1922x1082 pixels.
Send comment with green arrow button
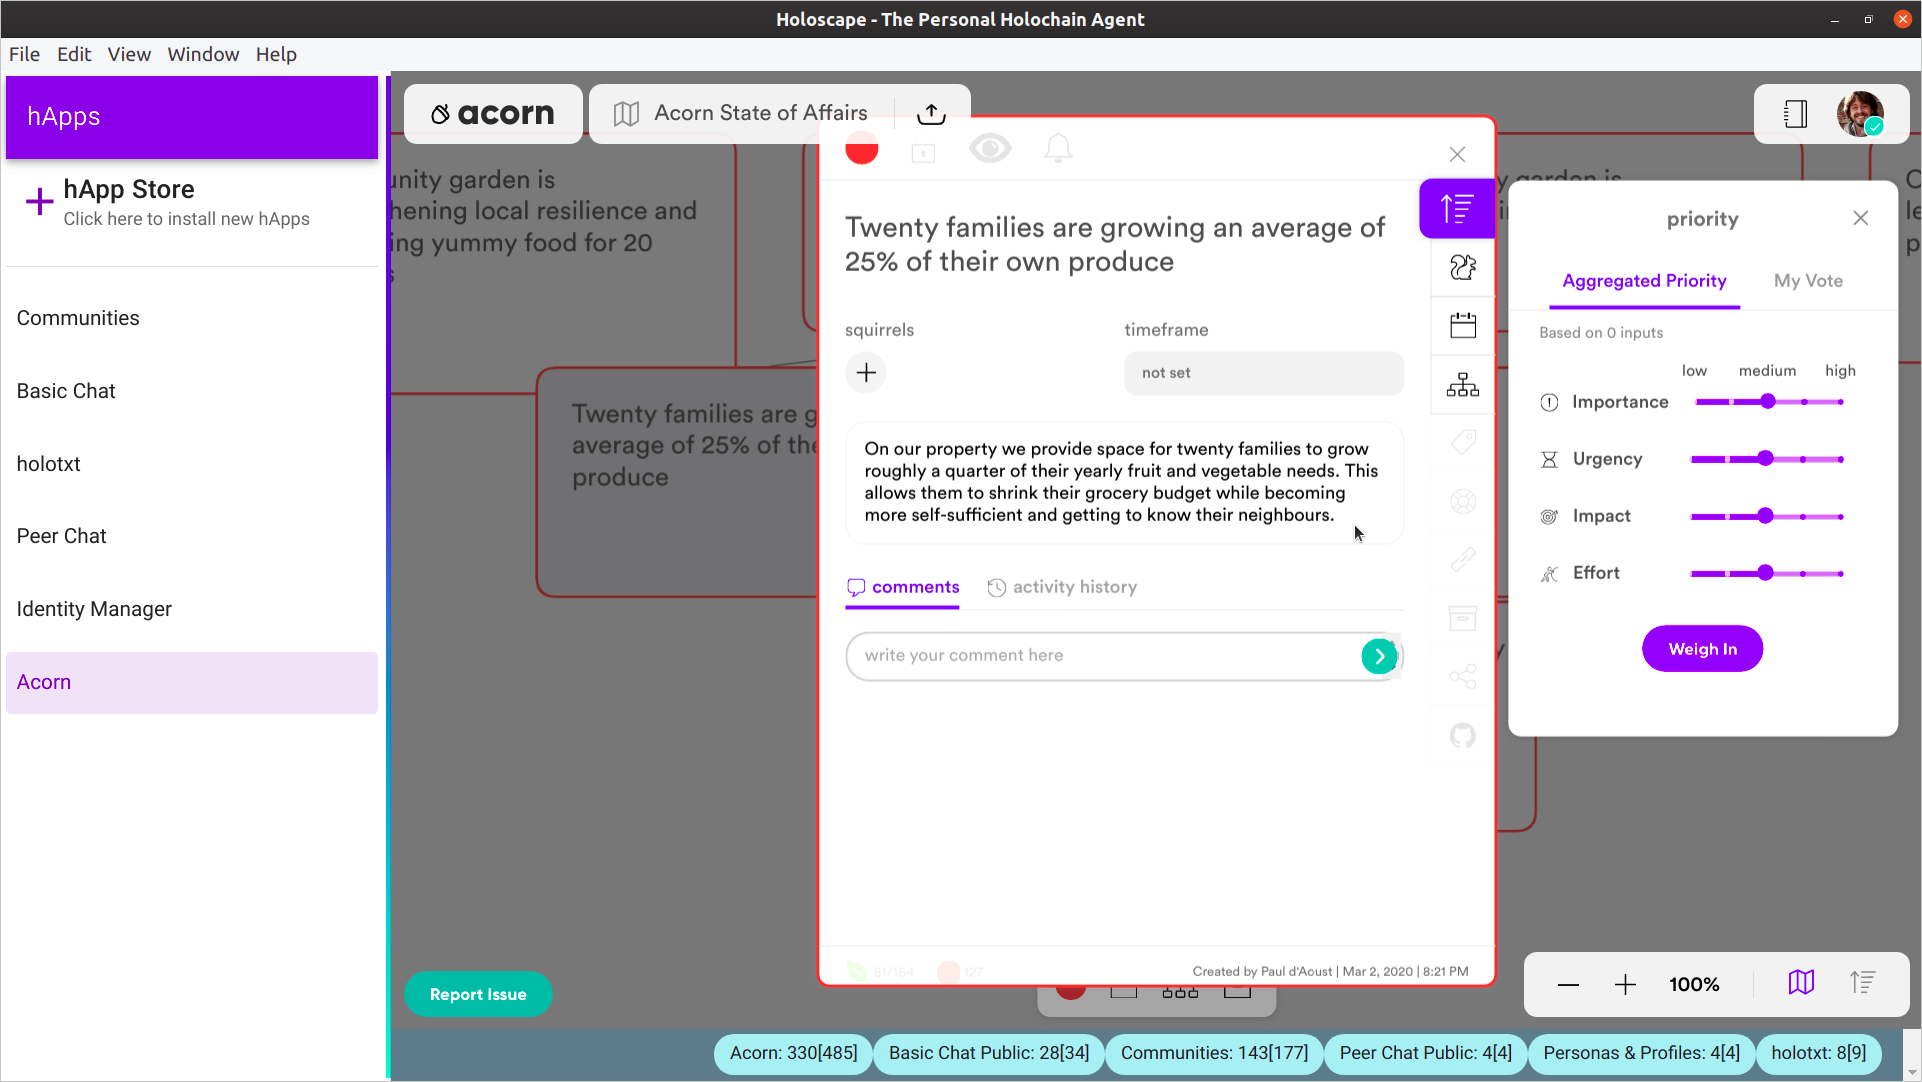1380,656
